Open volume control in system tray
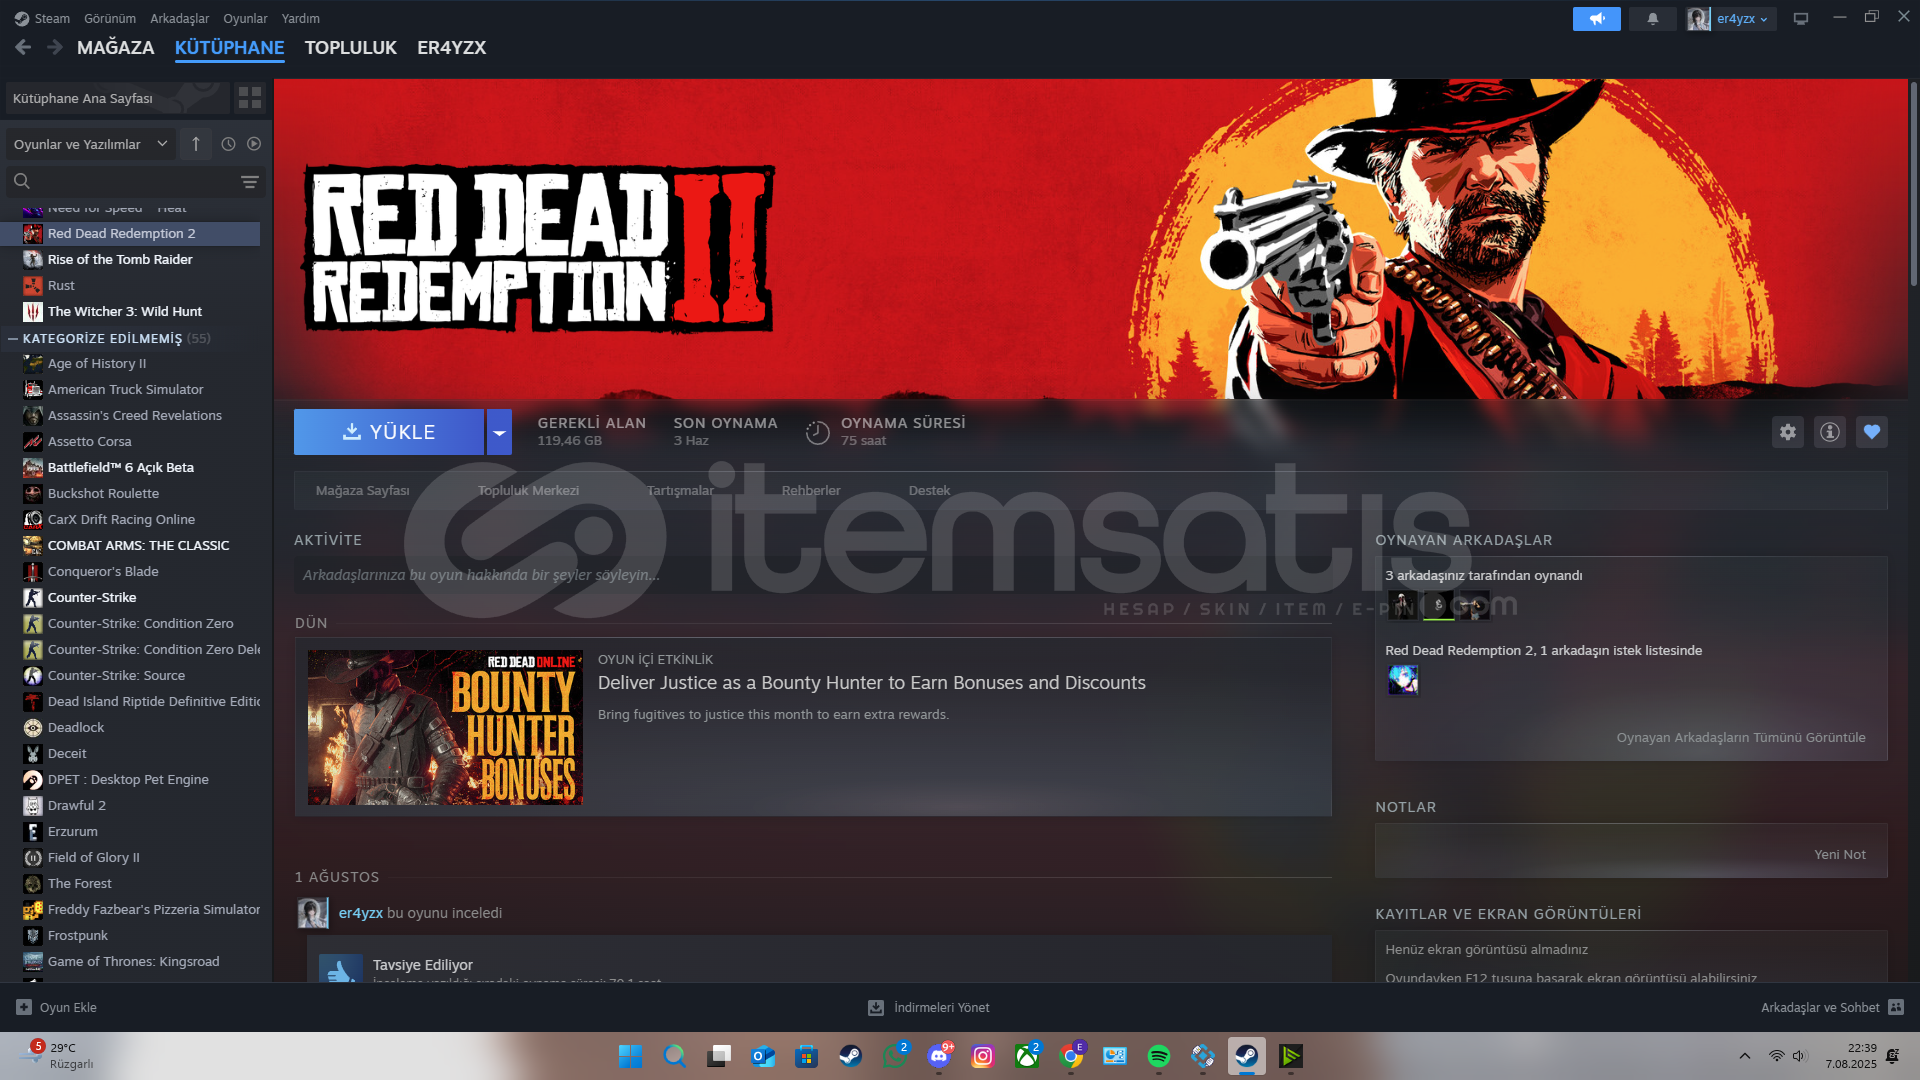 (1799, 1056)
